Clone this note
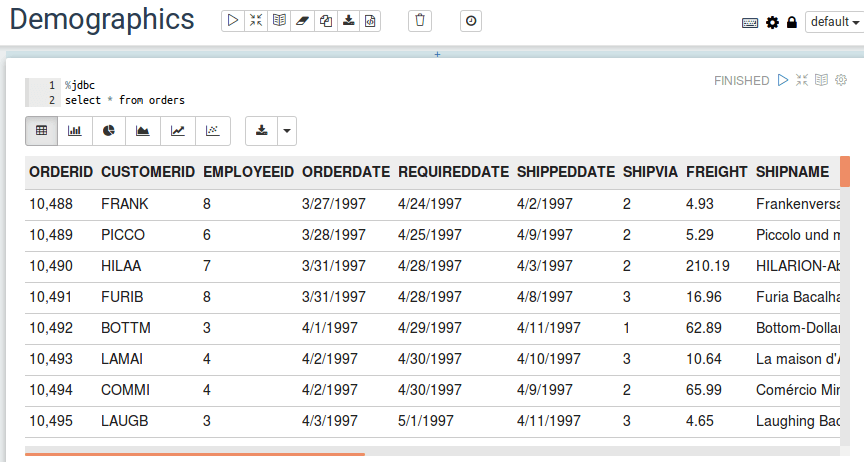This screenshot has width=865, height=462. click(325, 21)
